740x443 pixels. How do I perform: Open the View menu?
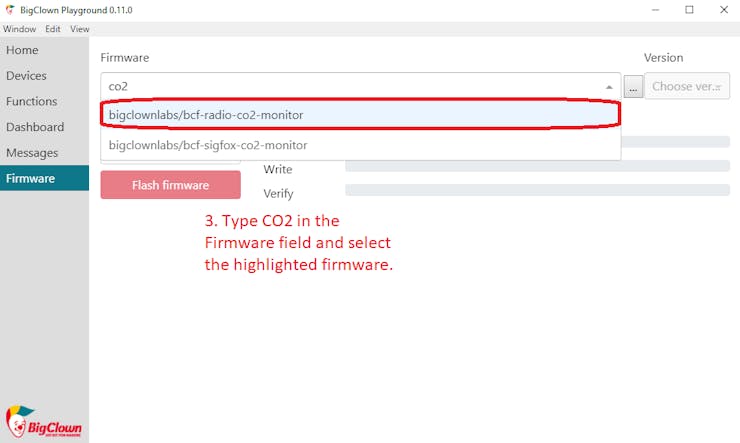point(80,29)
